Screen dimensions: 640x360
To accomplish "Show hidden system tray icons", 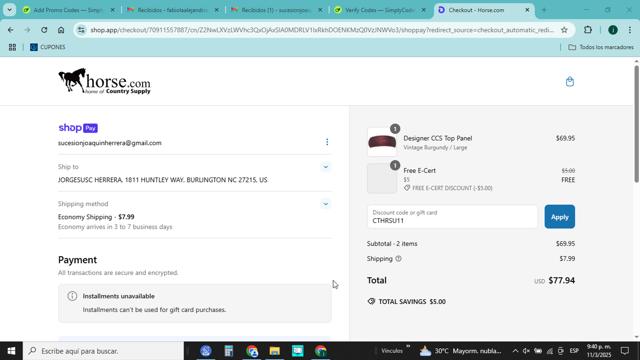I will pos(515,351).
